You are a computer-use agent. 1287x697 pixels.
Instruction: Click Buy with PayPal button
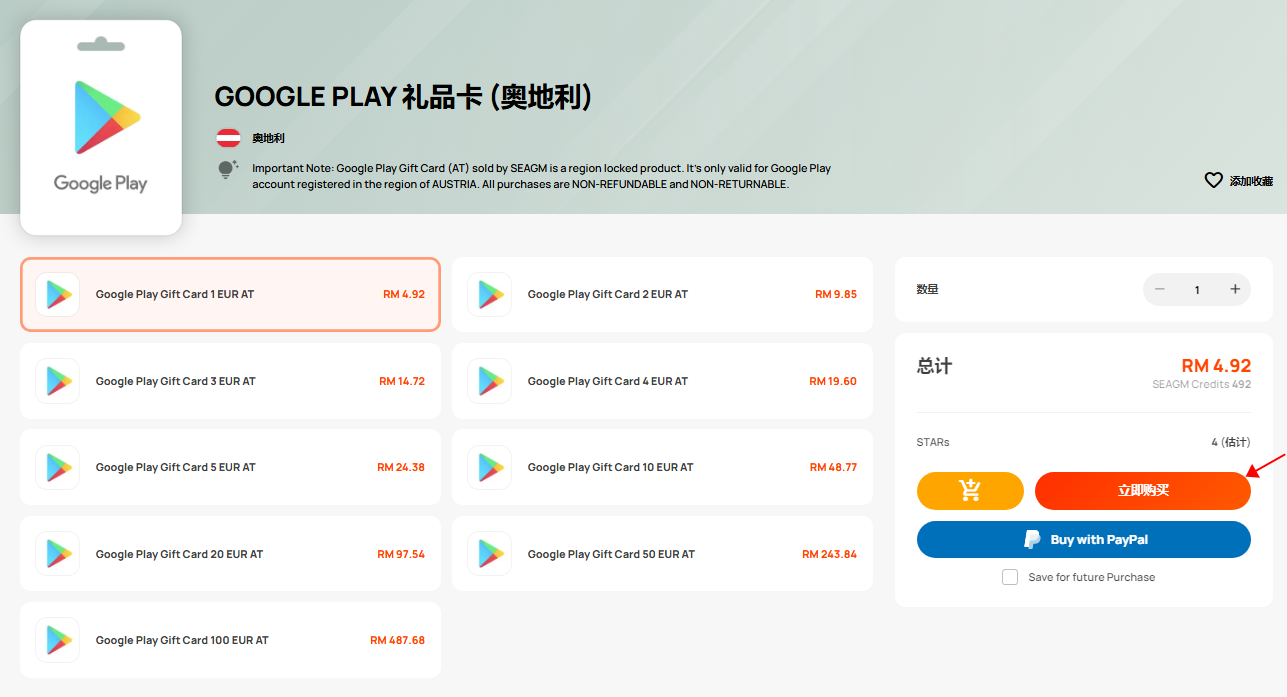point(1084,539)
